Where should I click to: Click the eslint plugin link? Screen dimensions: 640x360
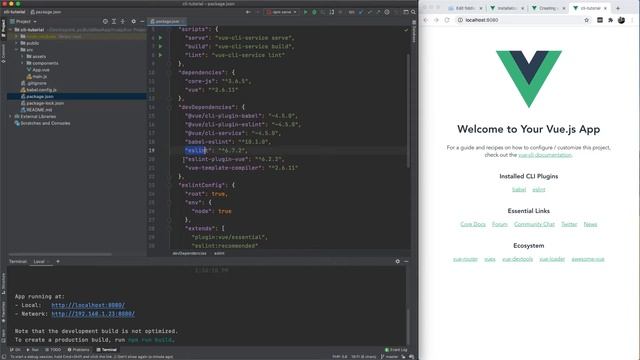(539, 189)
